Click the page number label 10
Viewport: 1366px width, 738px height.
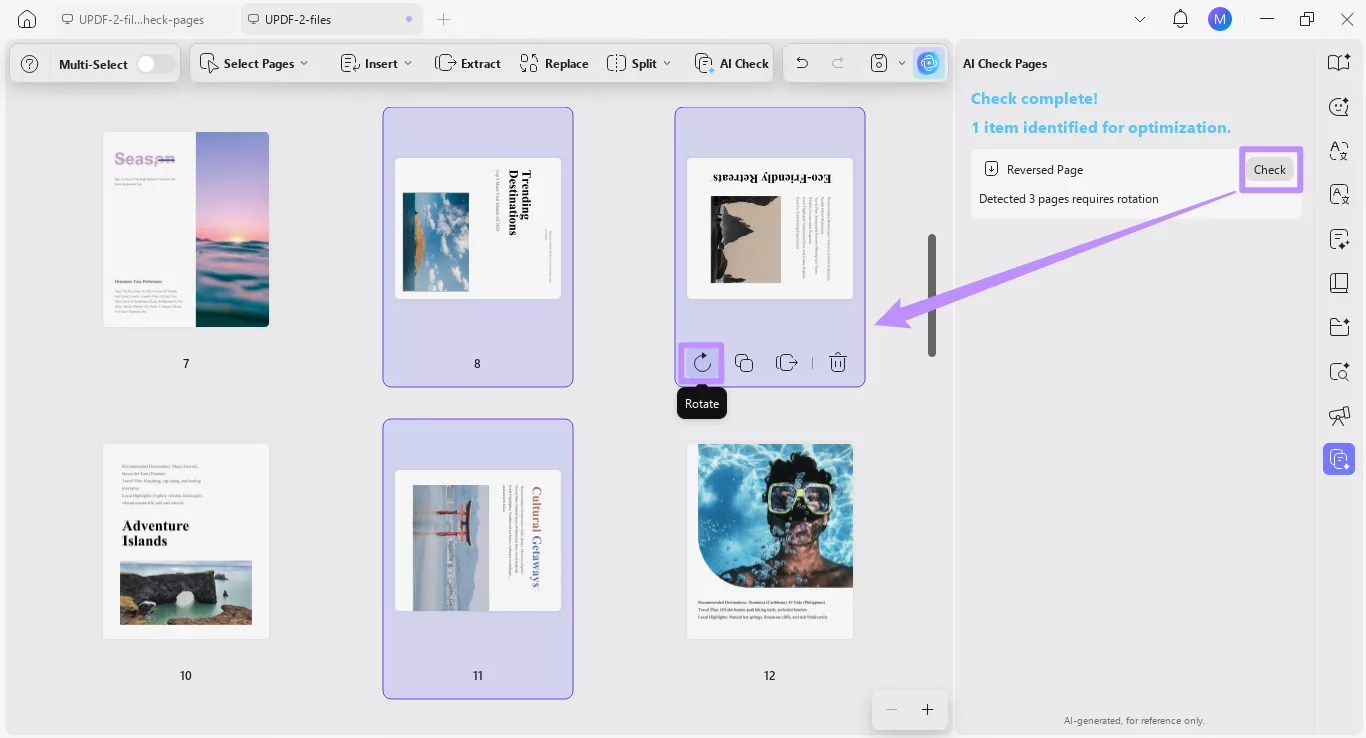point(186,676)
